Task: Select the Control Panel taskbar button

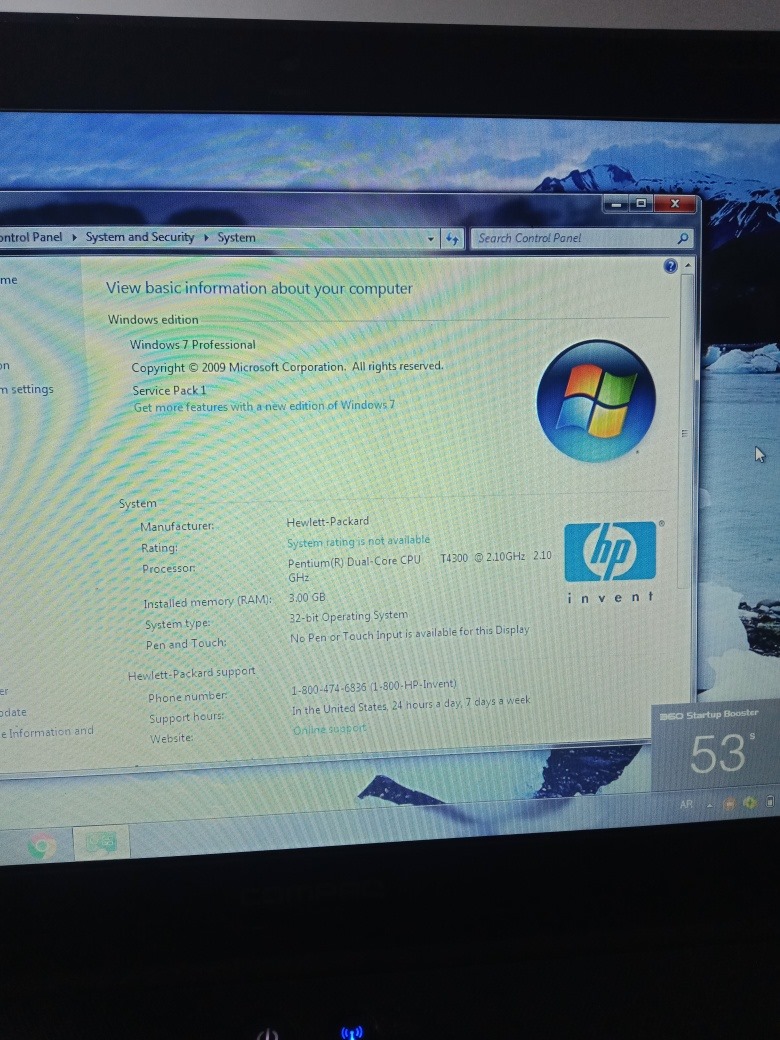Action: [101, 843]
